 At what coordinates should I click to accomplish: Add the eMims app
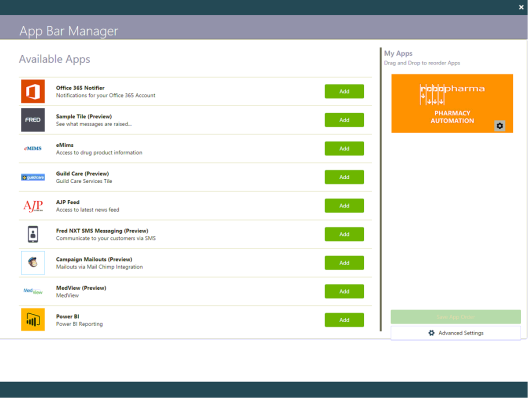click(x=344, y=148)
